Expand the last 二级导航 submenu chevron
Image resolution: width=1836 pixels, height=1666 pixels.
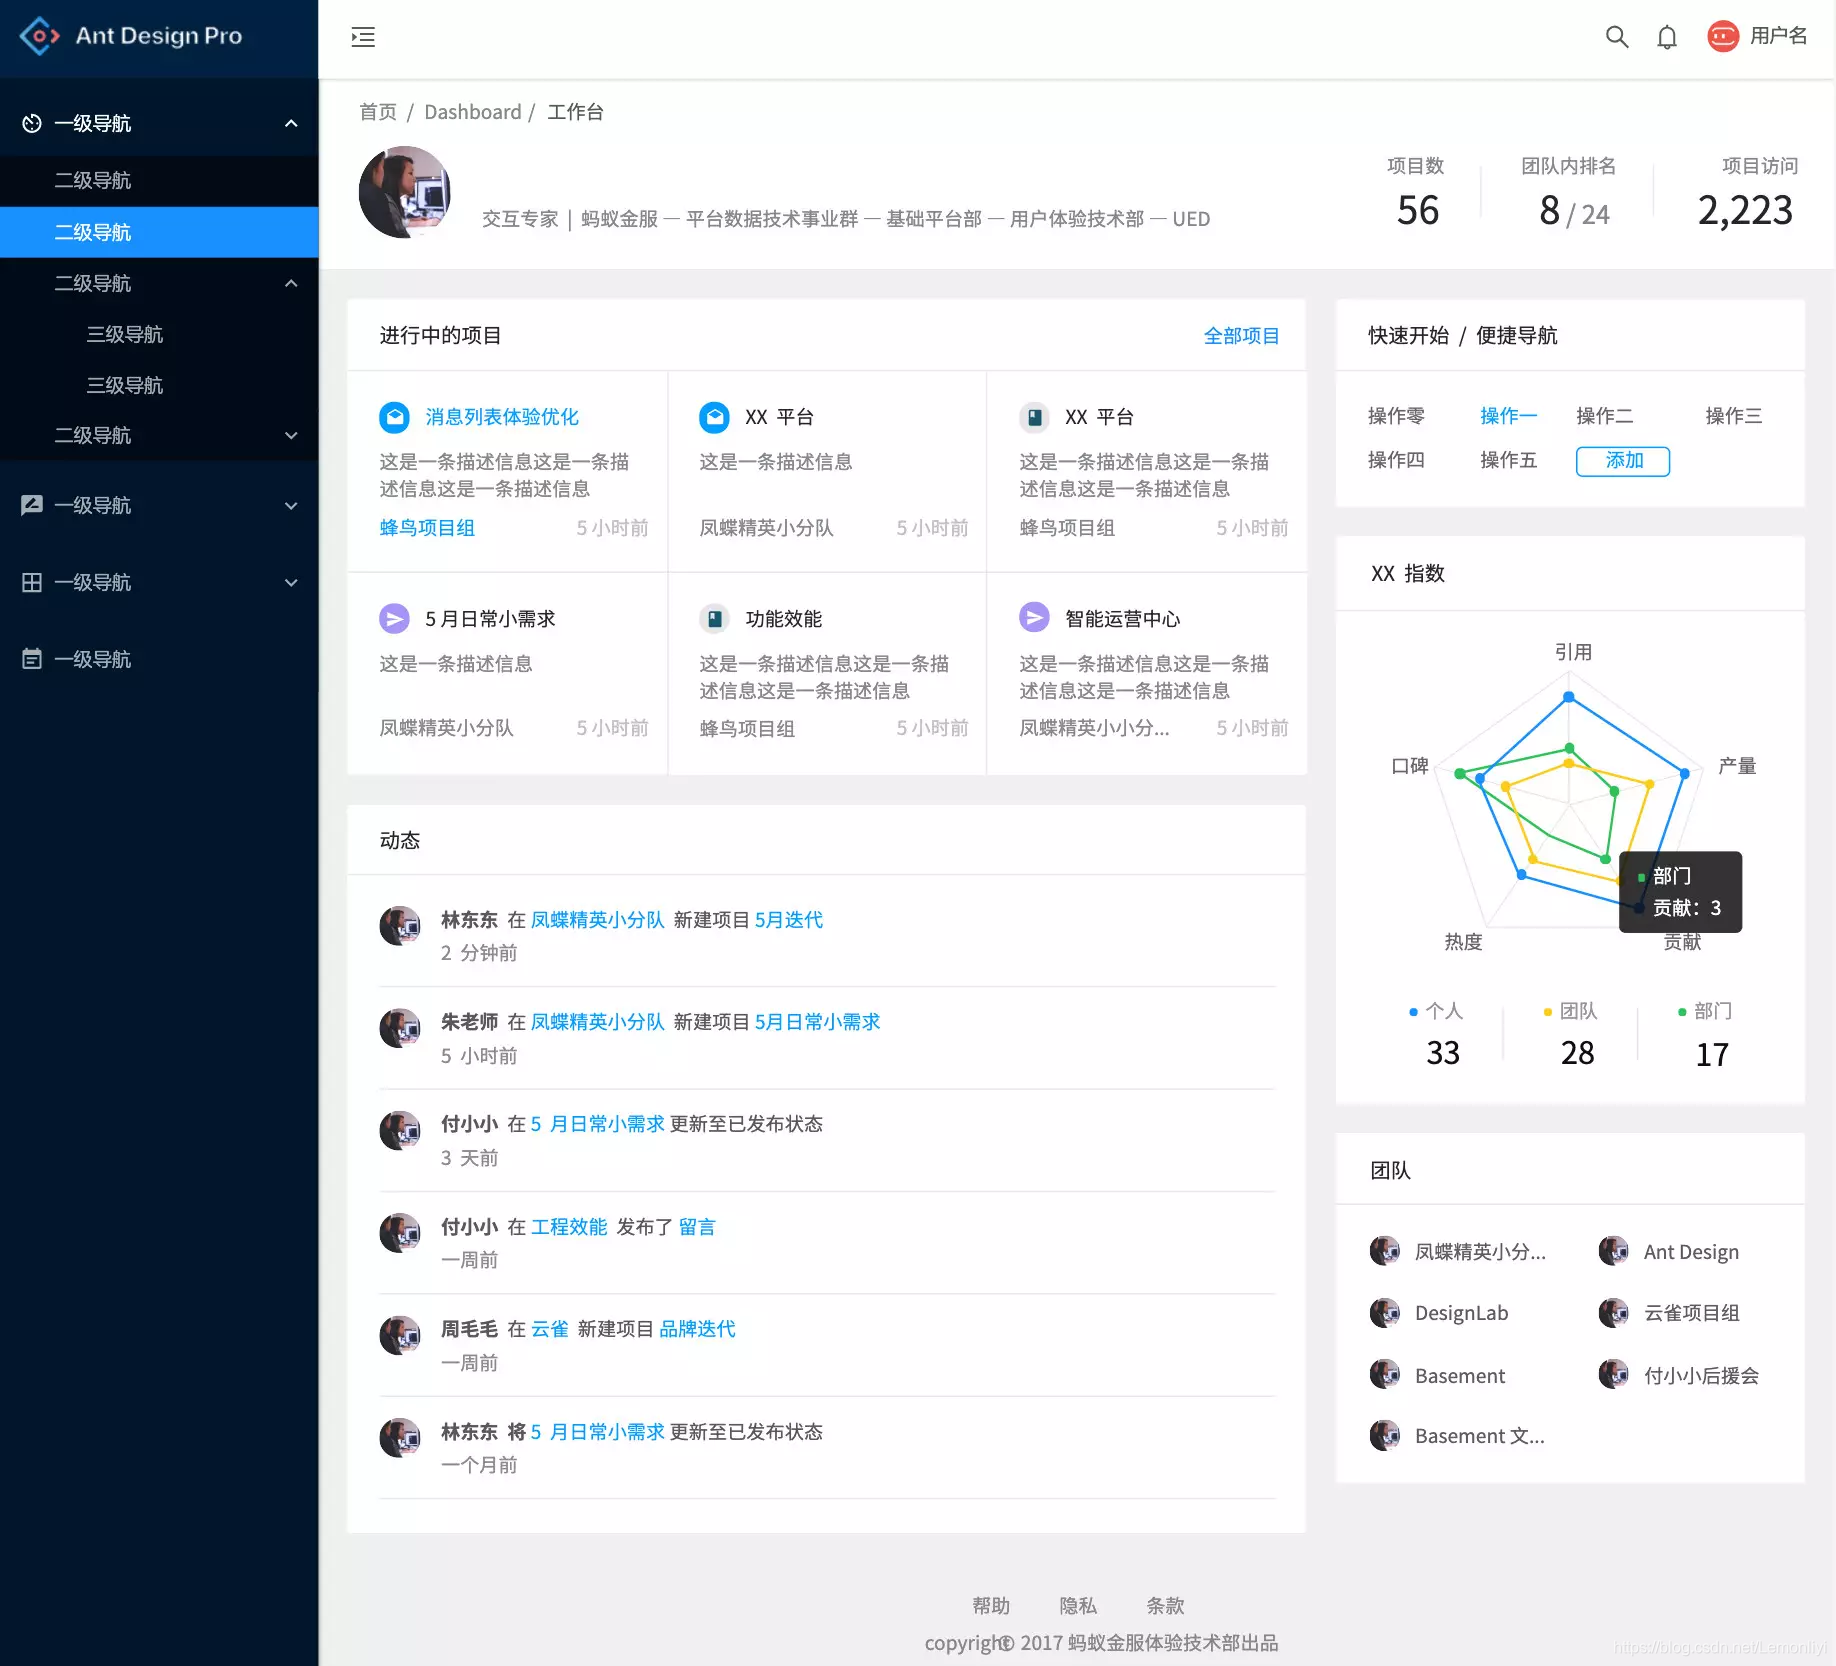(291, 436)
